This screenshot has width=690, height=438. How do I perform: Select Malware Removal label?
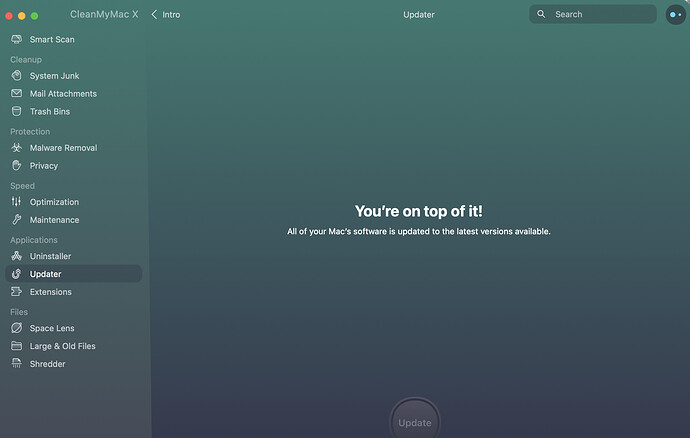pyautogui.click(x=63, y=147)
